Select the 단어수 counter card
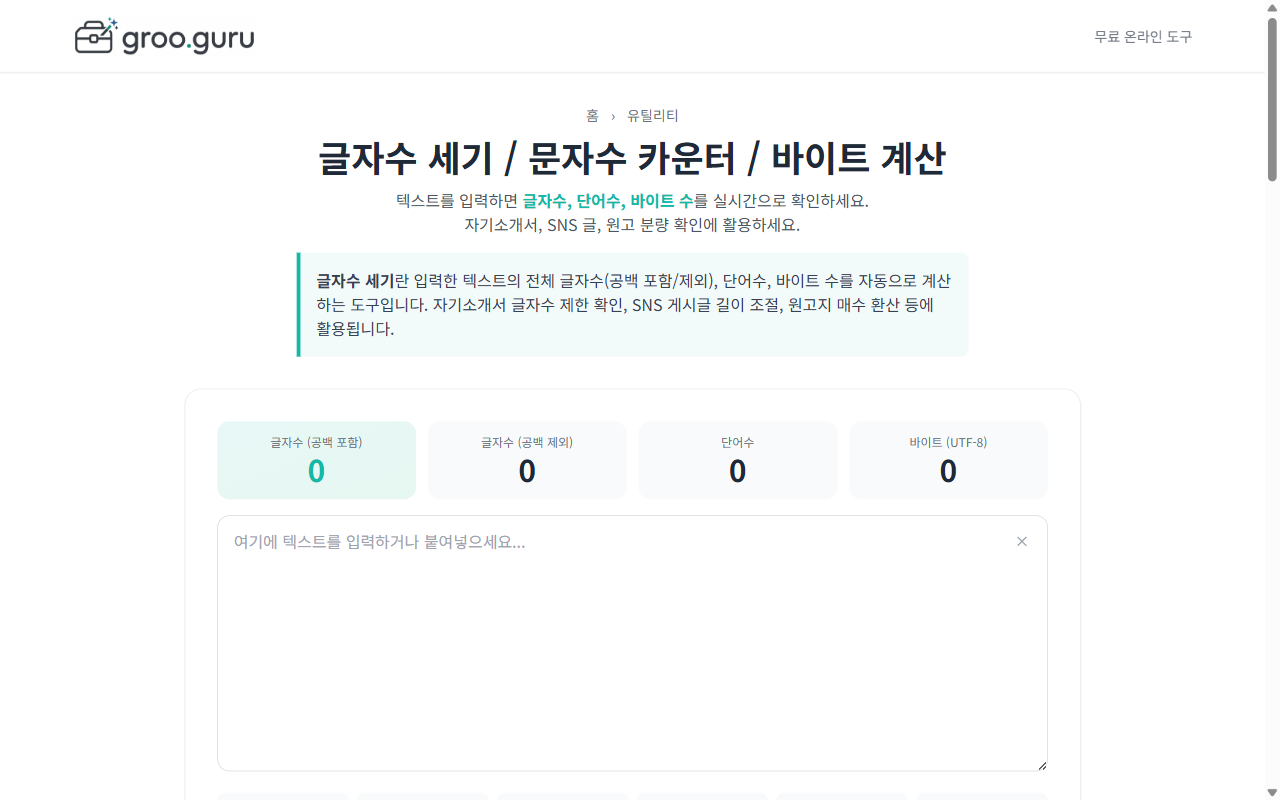 coord(737,460)
